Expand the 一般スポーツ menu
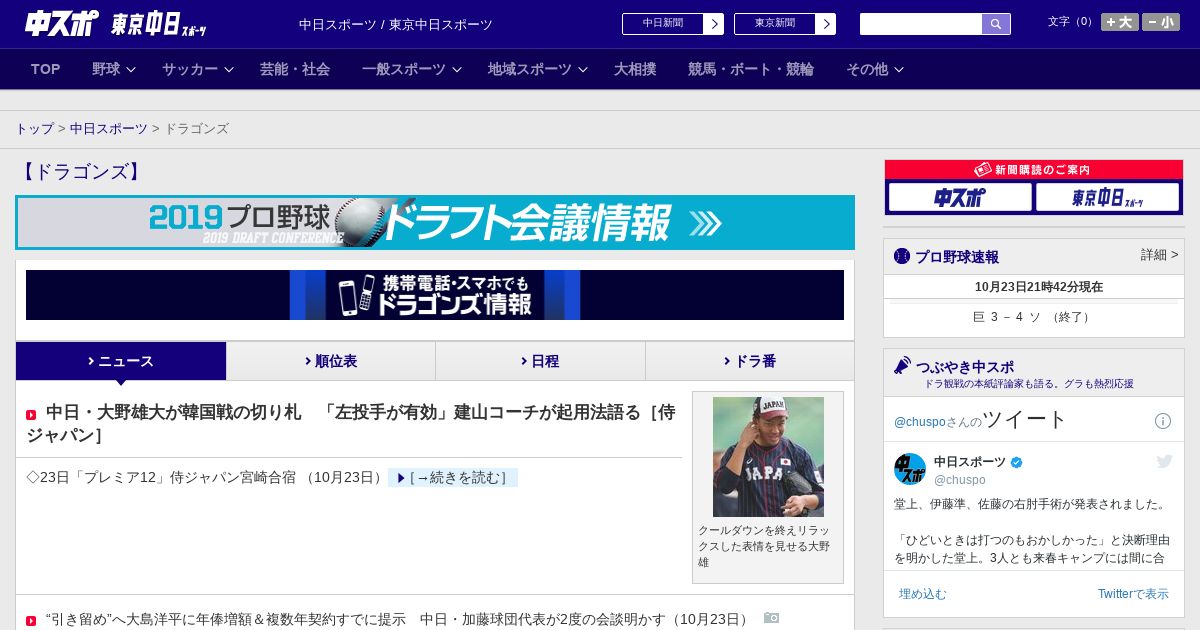 pyautogui.click(x=412, y=69)
